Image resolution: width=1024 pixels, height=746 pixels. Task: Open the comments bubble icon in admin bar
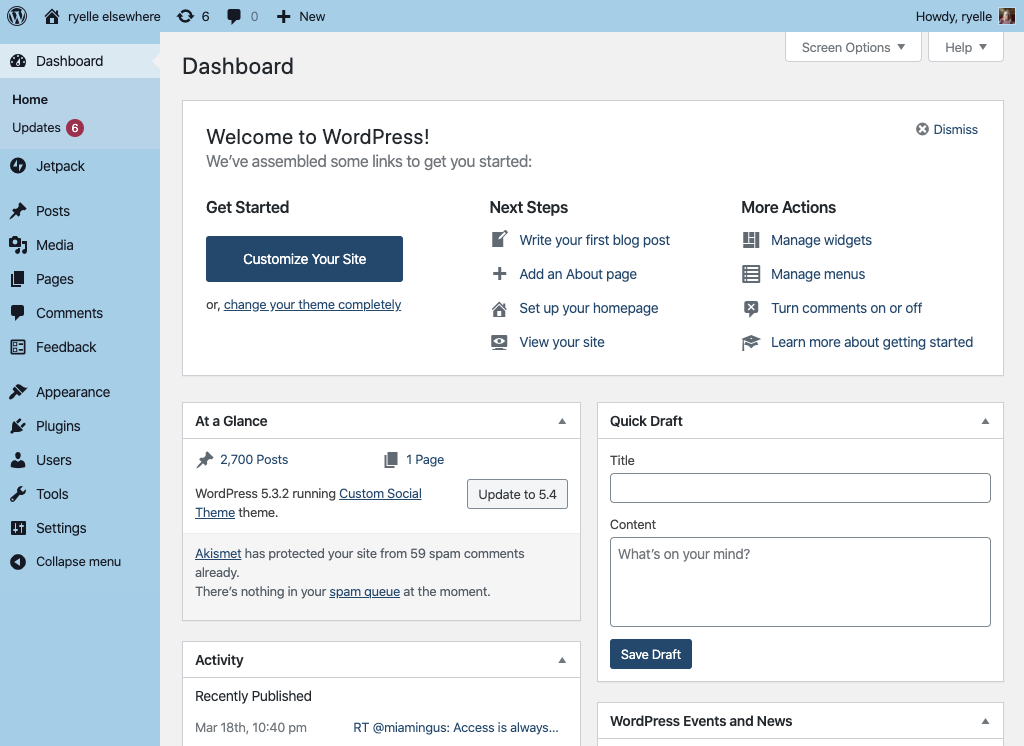[x=234, y=16]
